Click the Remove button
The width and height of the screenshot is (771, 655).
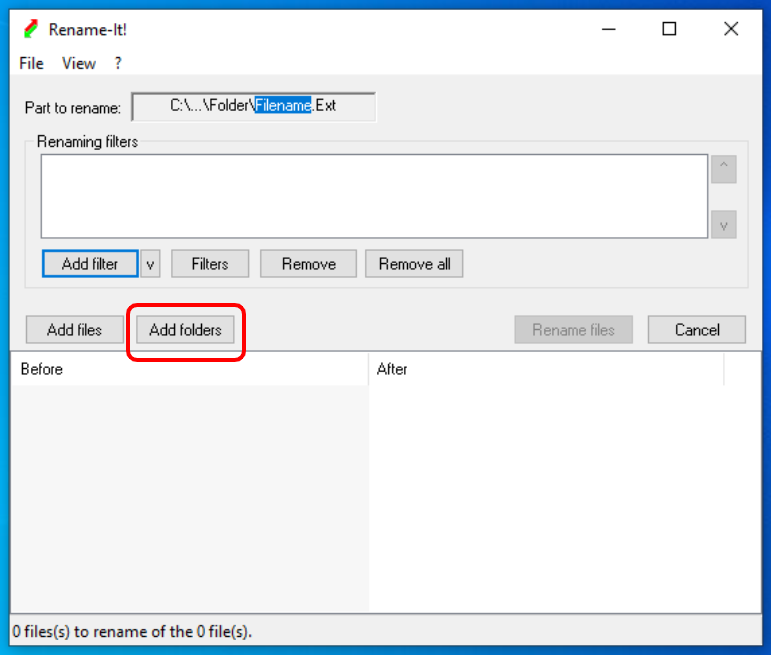(308, 264)
